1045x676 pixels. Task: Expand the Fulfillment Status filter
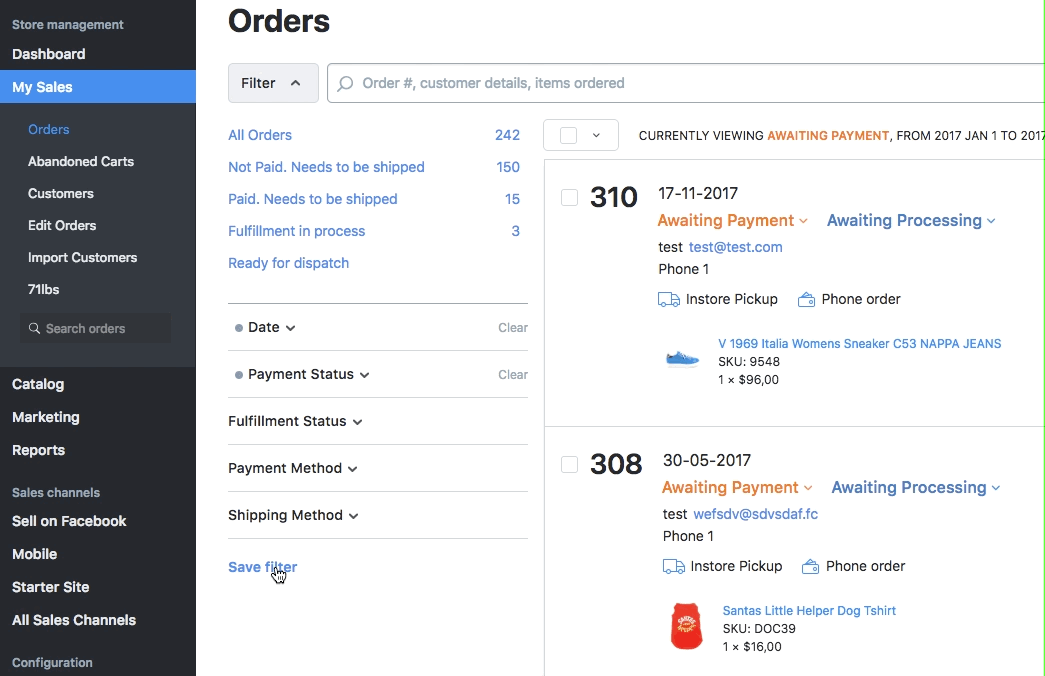[x=295, y=421]
